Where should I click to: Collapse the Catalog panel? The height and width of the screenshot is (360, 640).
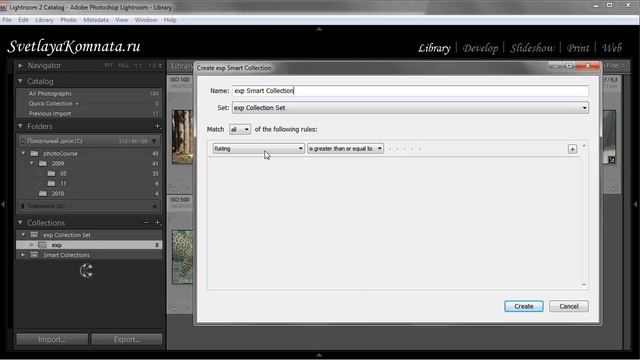20,81
